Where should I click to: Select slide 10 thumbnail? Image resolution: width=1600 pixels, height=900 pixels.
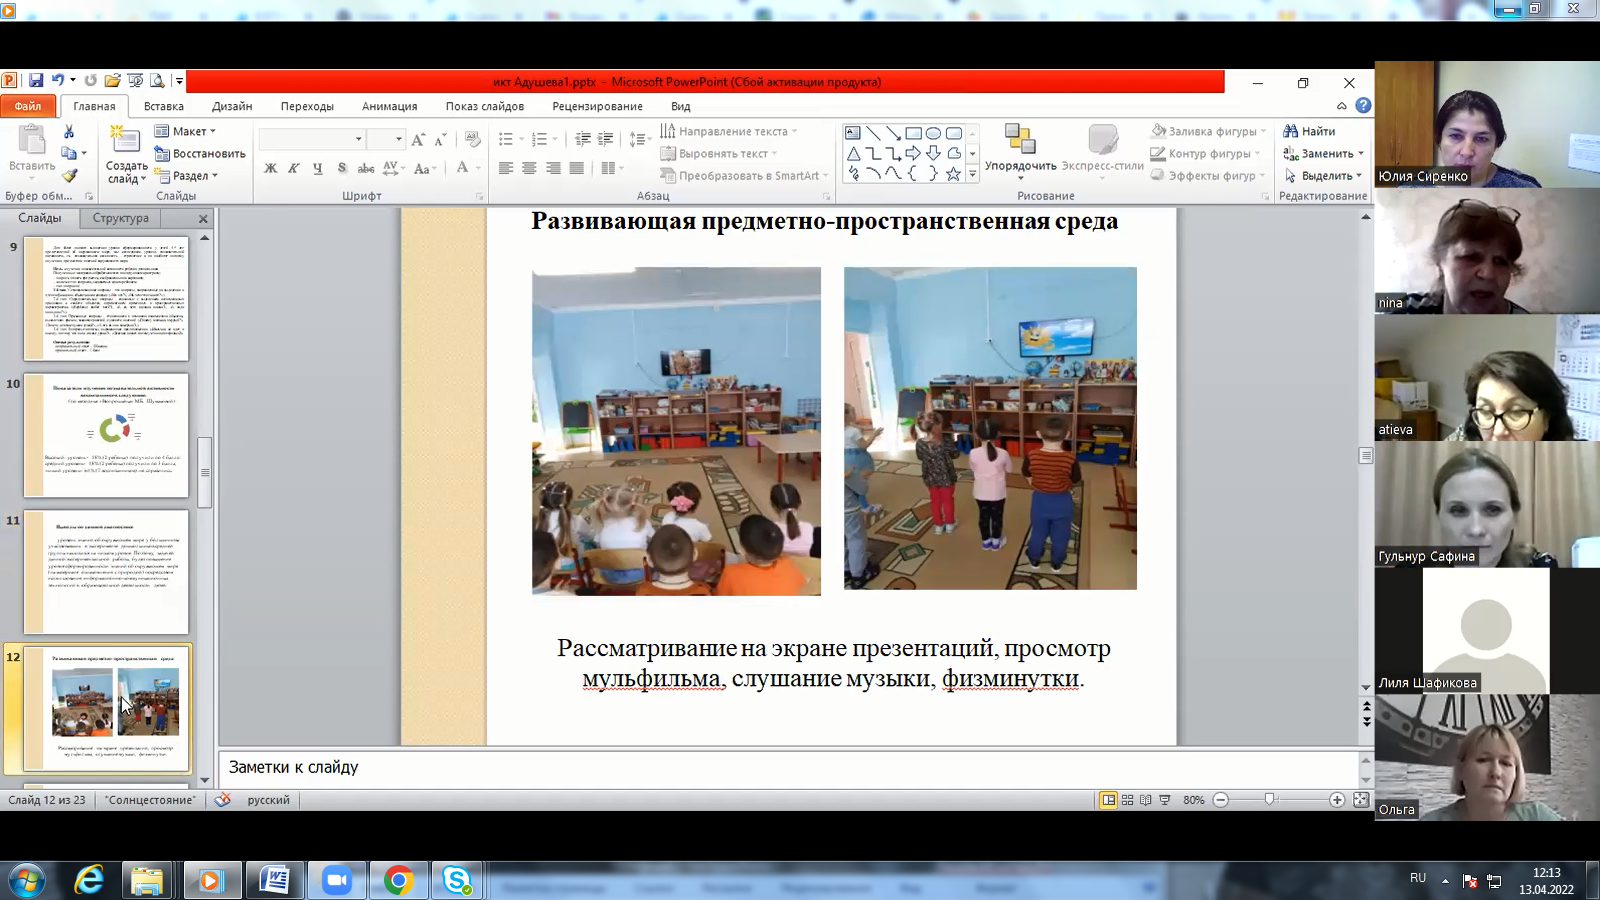[106, 435]
